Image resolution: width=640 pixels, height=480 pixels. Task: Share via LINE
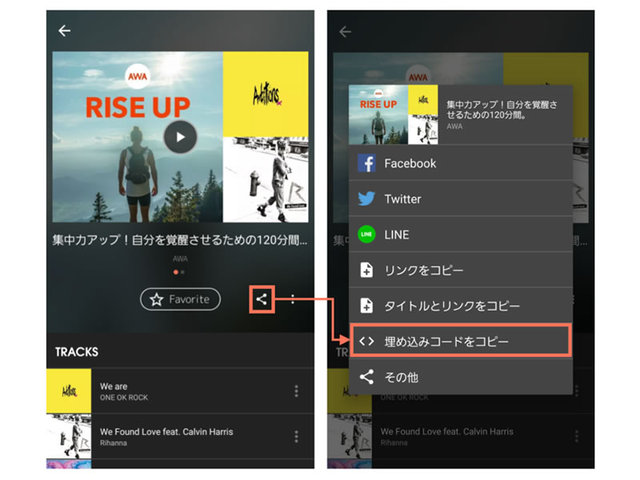pyautogui.click(x=460, y=234)
